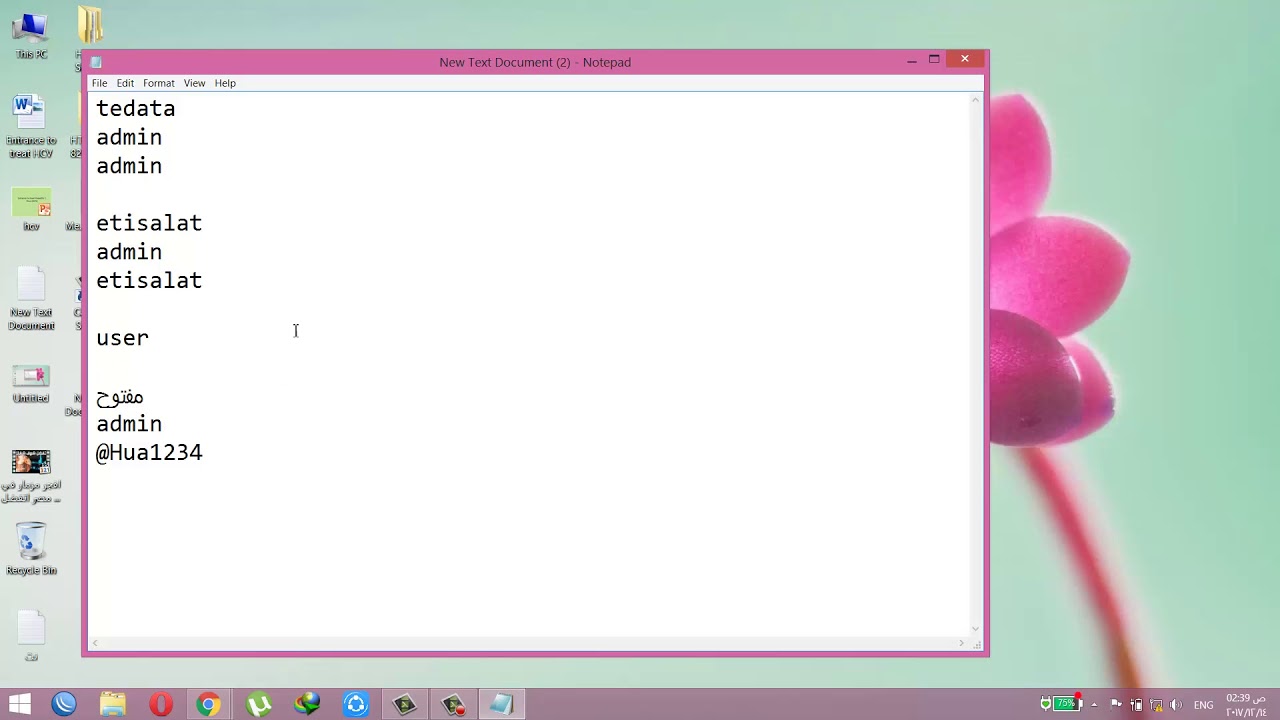The width and height of the screenshot is (1280, 720).
Task: Select the "Untitled" desktop image file
Action: point(31,383)
